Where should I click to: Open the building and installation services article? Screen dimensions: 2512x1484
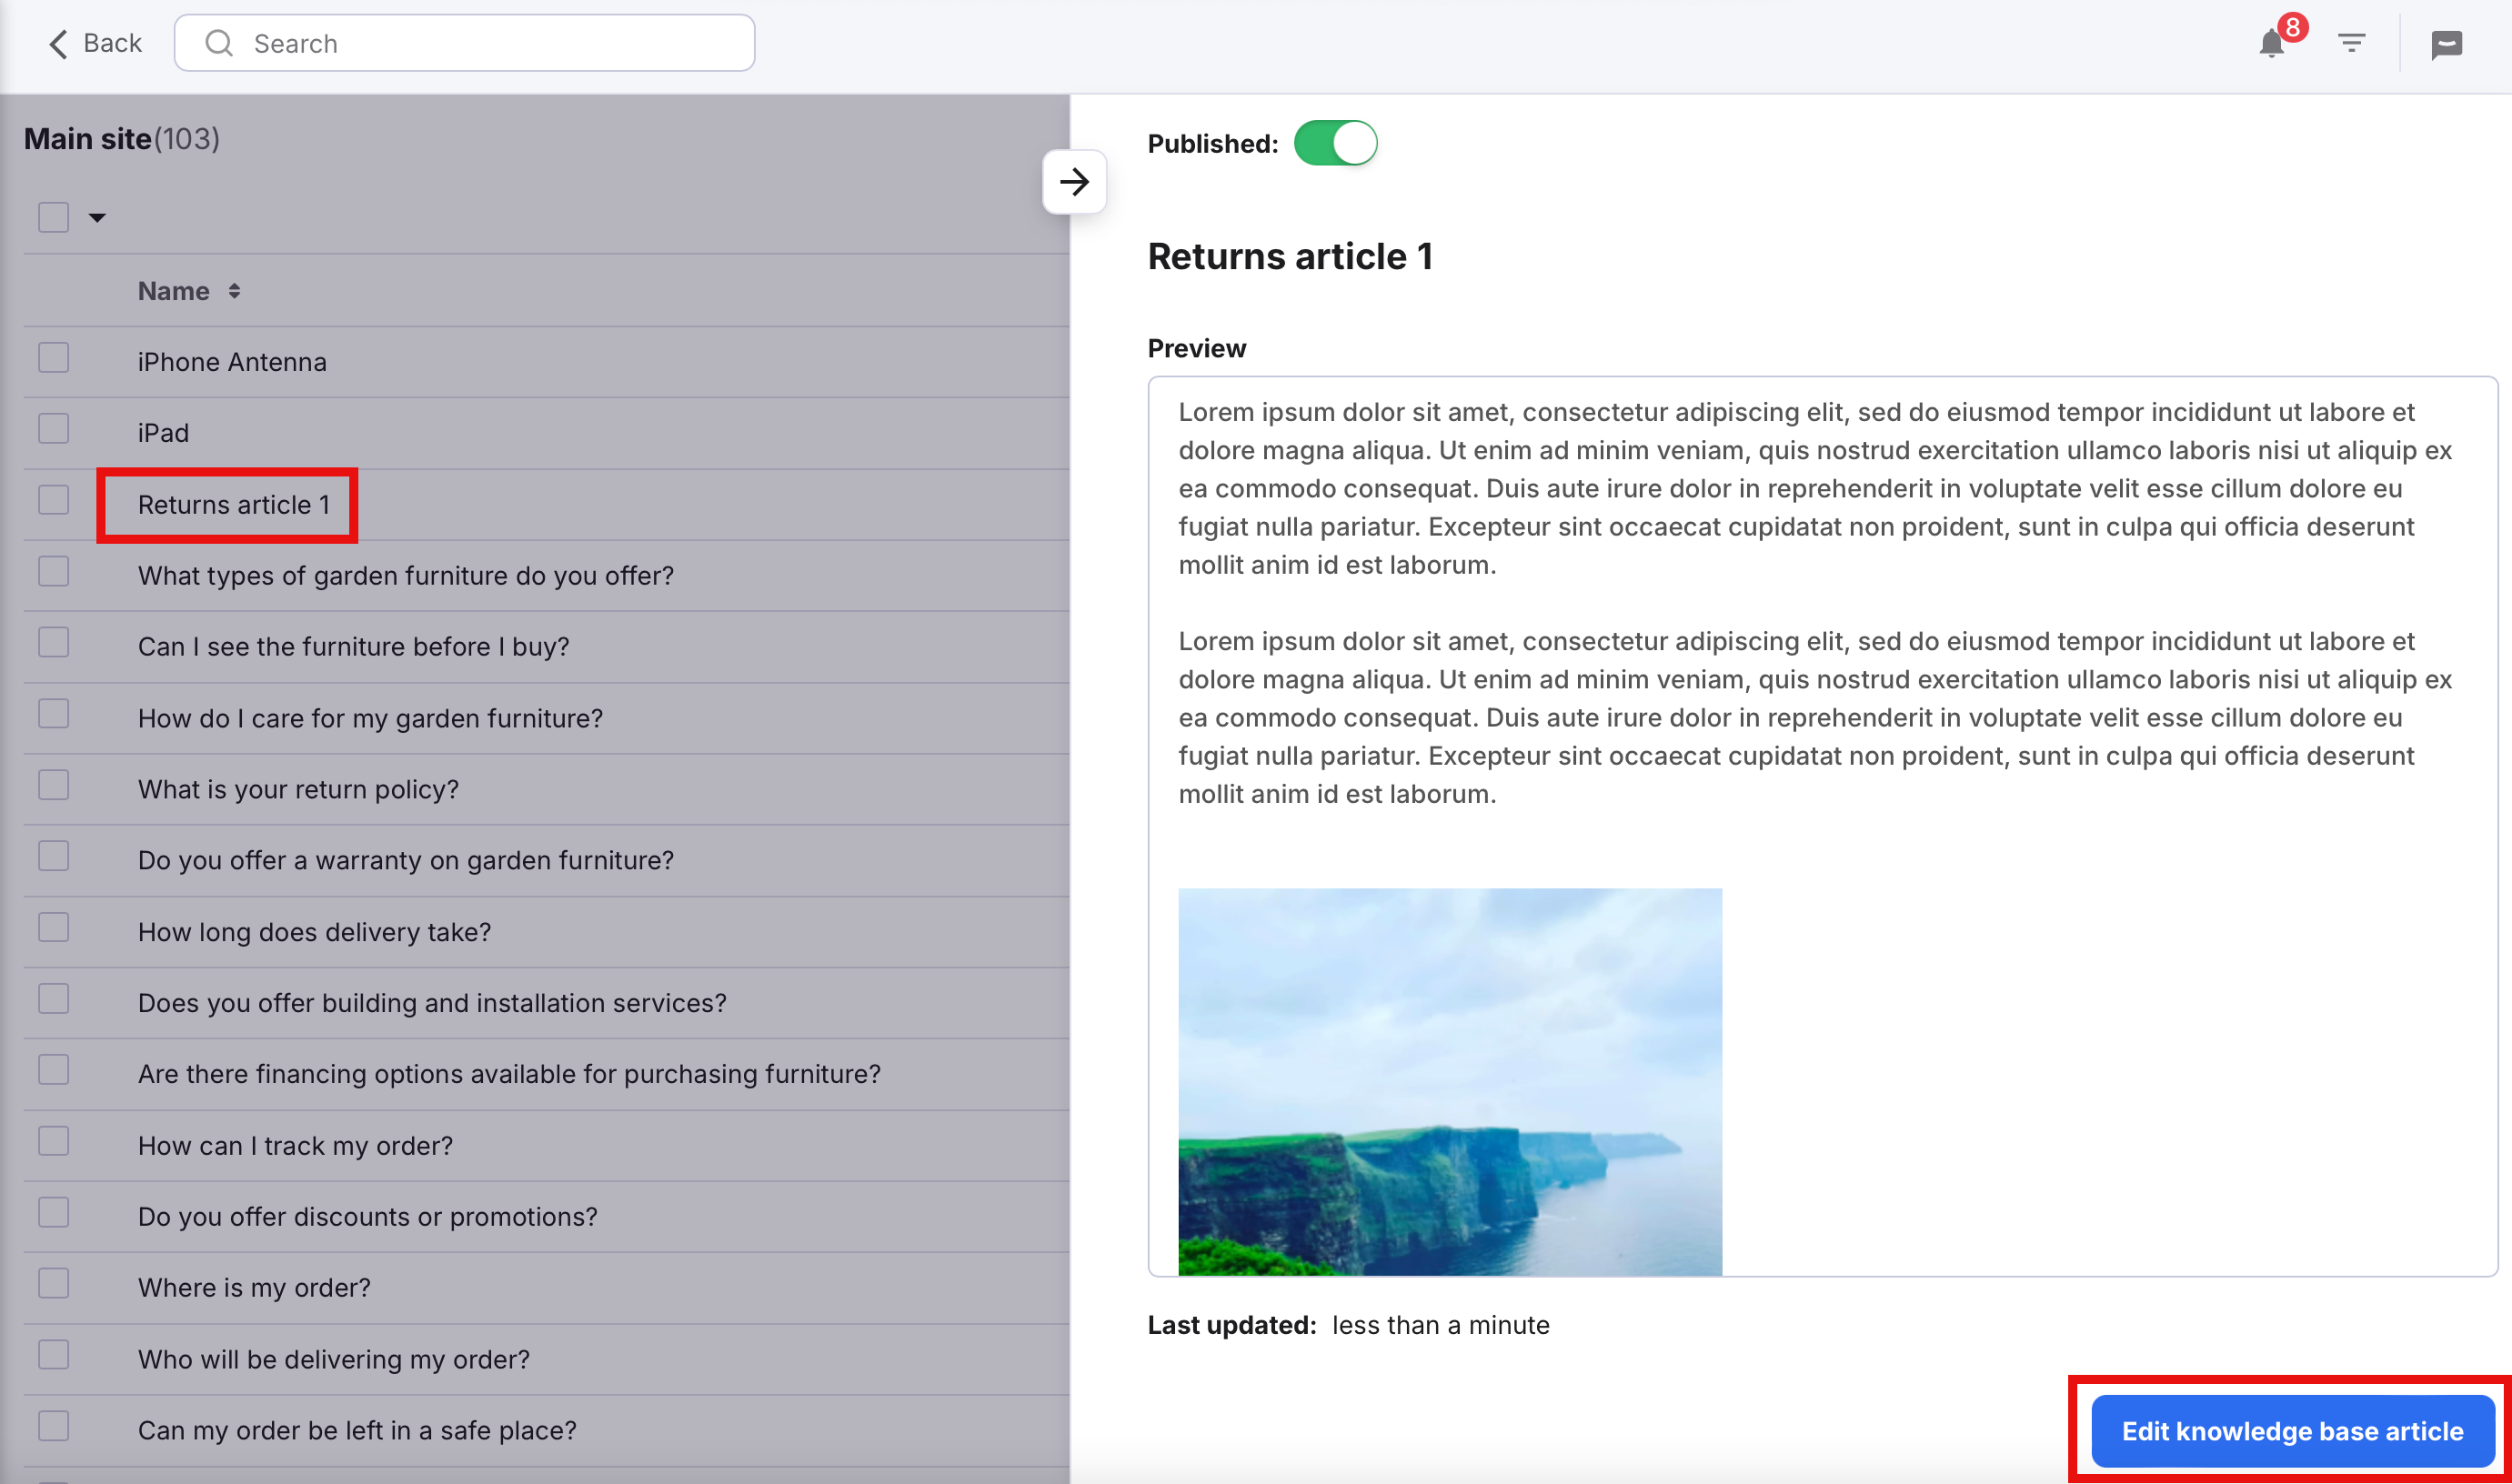click(433, 1004)
